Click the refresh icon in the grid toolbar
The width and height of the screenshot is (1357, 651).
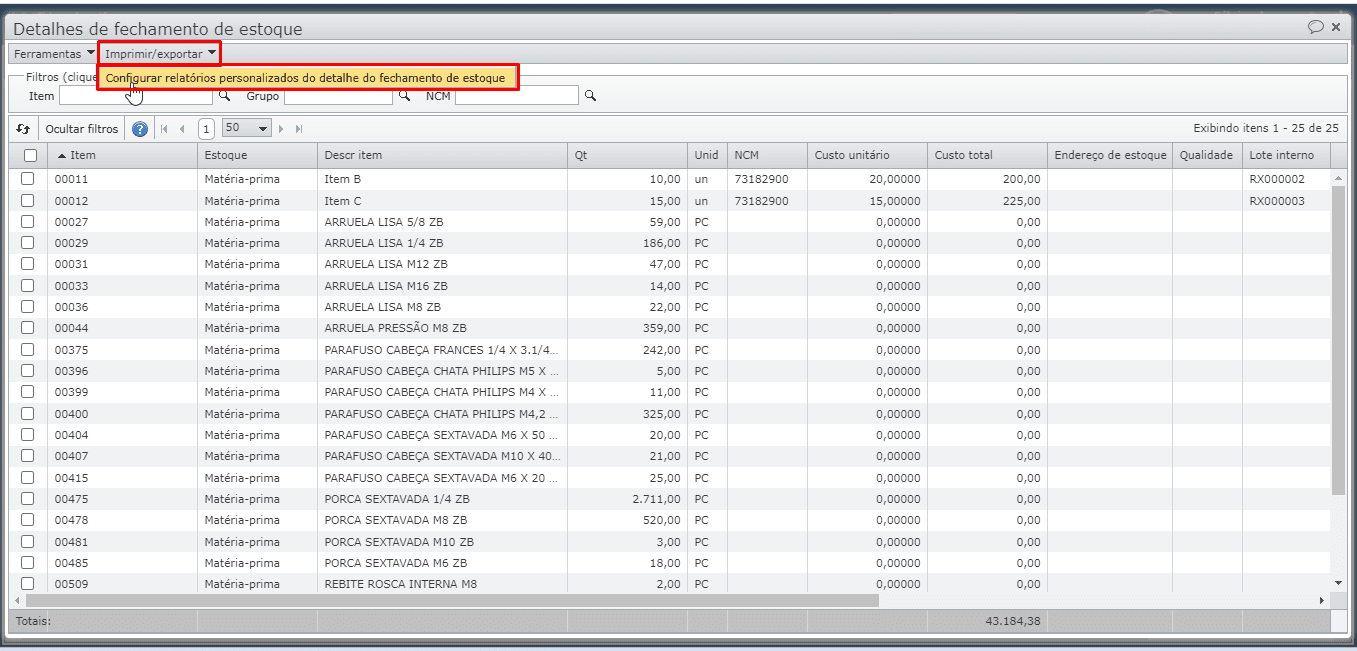click(23, 129)
